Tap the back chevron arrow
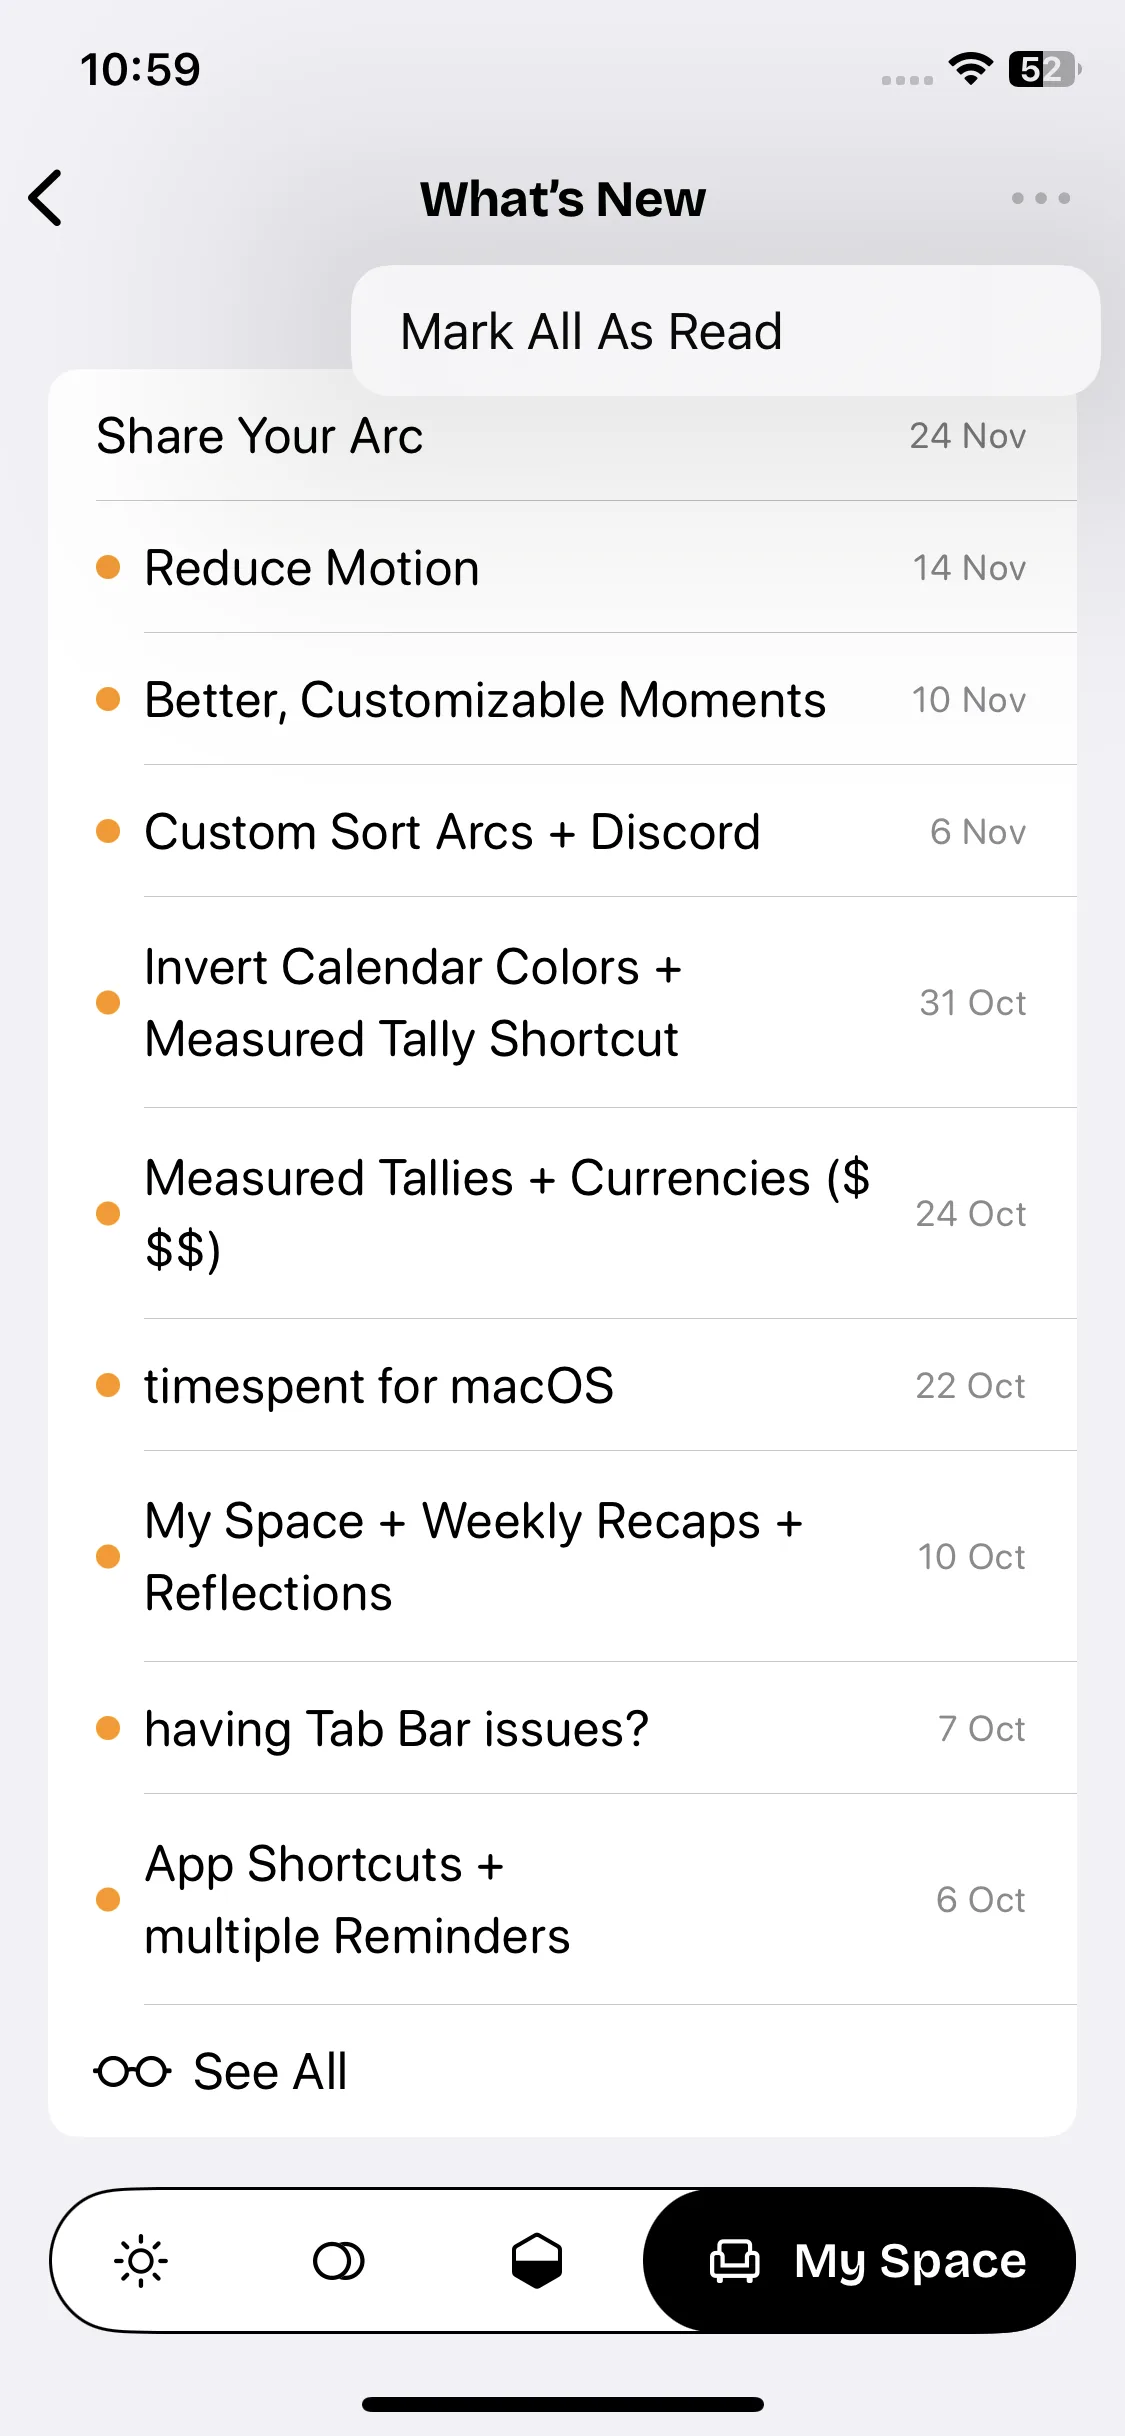The height and width of the screenshot is (2436, 1125). click(46, 198)
